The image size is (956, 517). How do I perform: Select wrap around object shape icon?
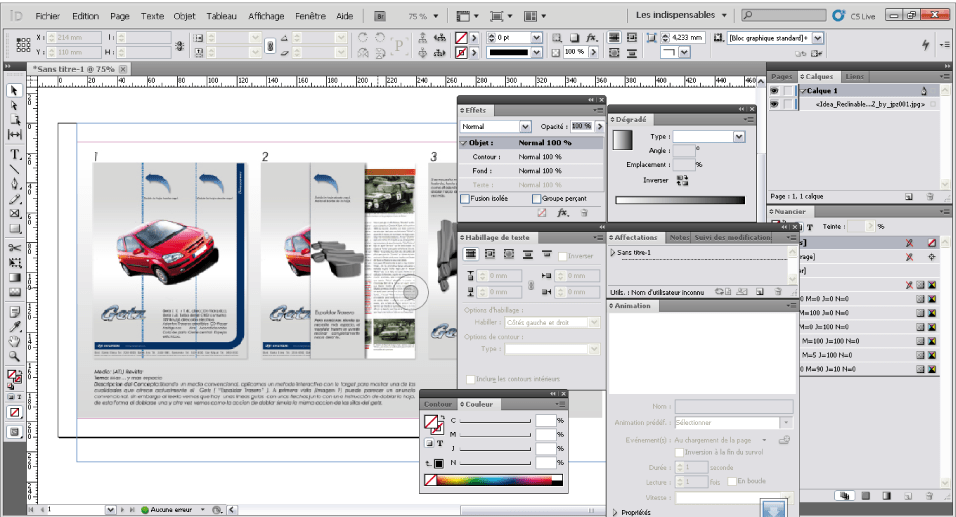(508, 254)
